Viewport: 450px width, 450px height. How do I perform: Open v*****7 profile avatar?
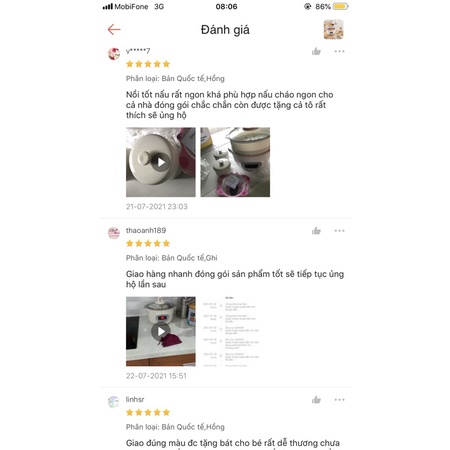pos(114,54)
